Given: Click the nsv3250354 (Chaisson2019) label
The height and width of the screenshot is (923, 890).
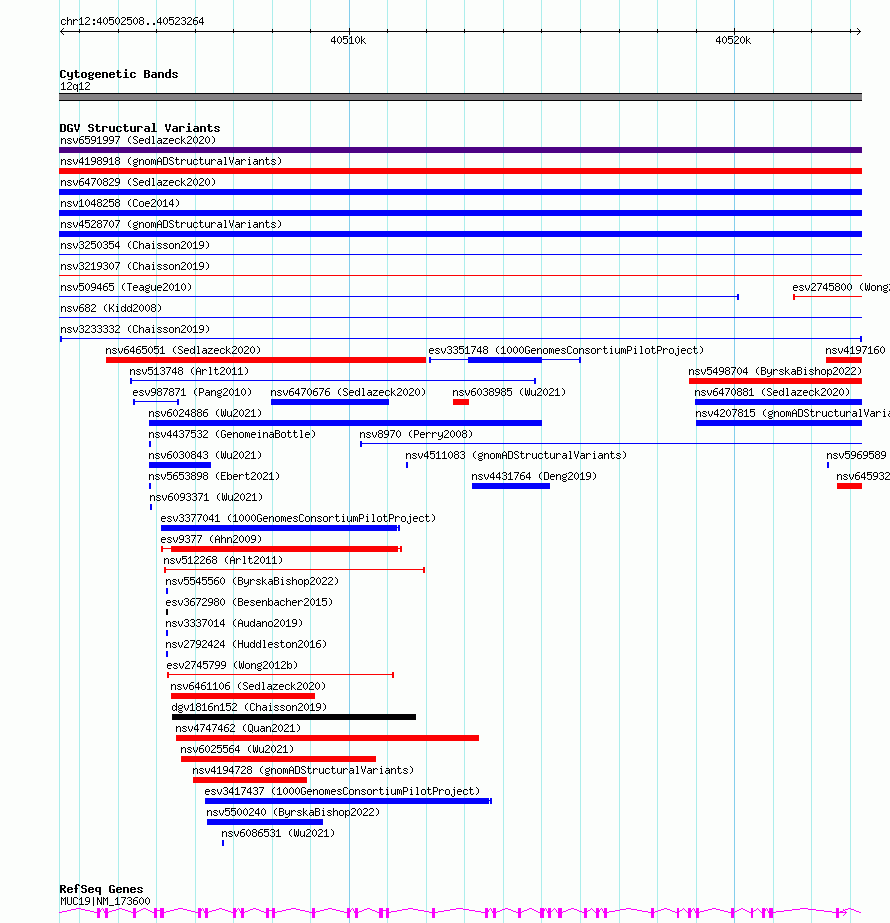Looking at the screenshot, I should [135, 245].
